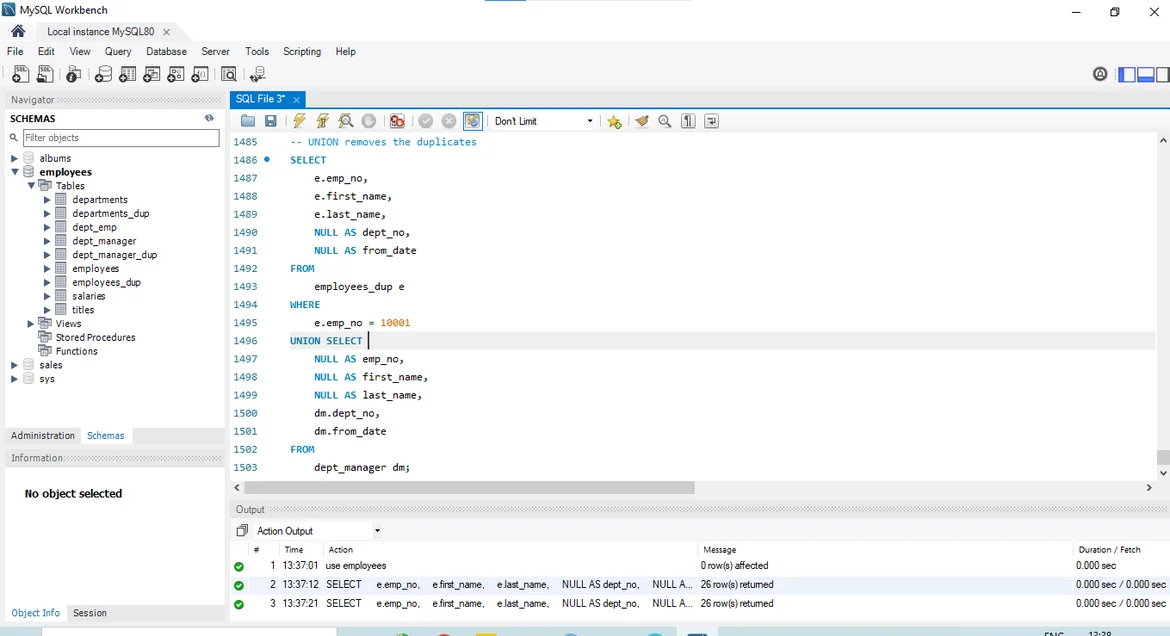The width and height of the screenshot is (1170, 636).
Task: Refresh the SCHEMAS list
Action: pos(209,118)
